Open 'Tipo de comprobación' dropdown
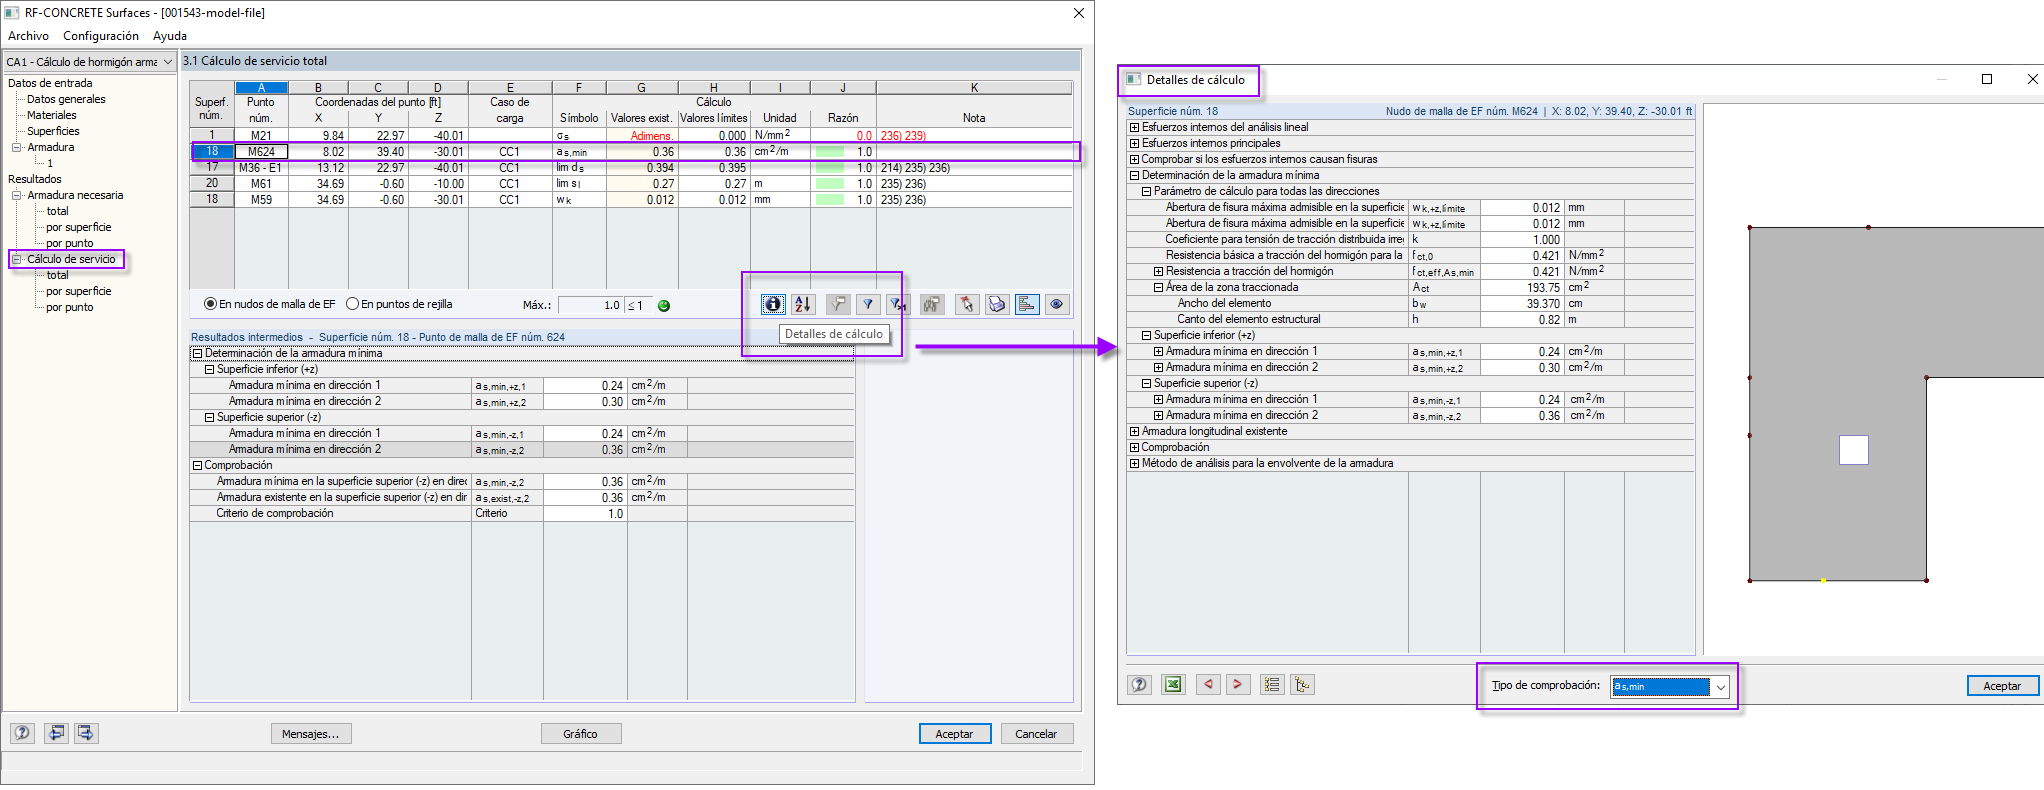 pyautogui.click(x=1721, y=687)
